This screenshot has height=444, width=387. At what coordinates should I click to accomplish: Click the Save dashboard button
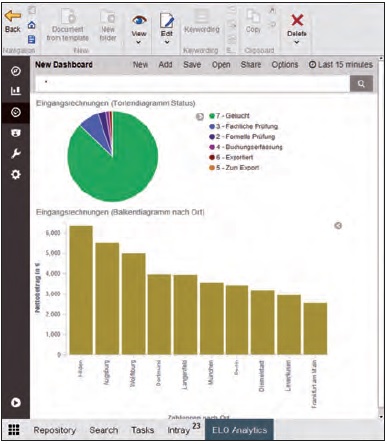click(192, 65)
